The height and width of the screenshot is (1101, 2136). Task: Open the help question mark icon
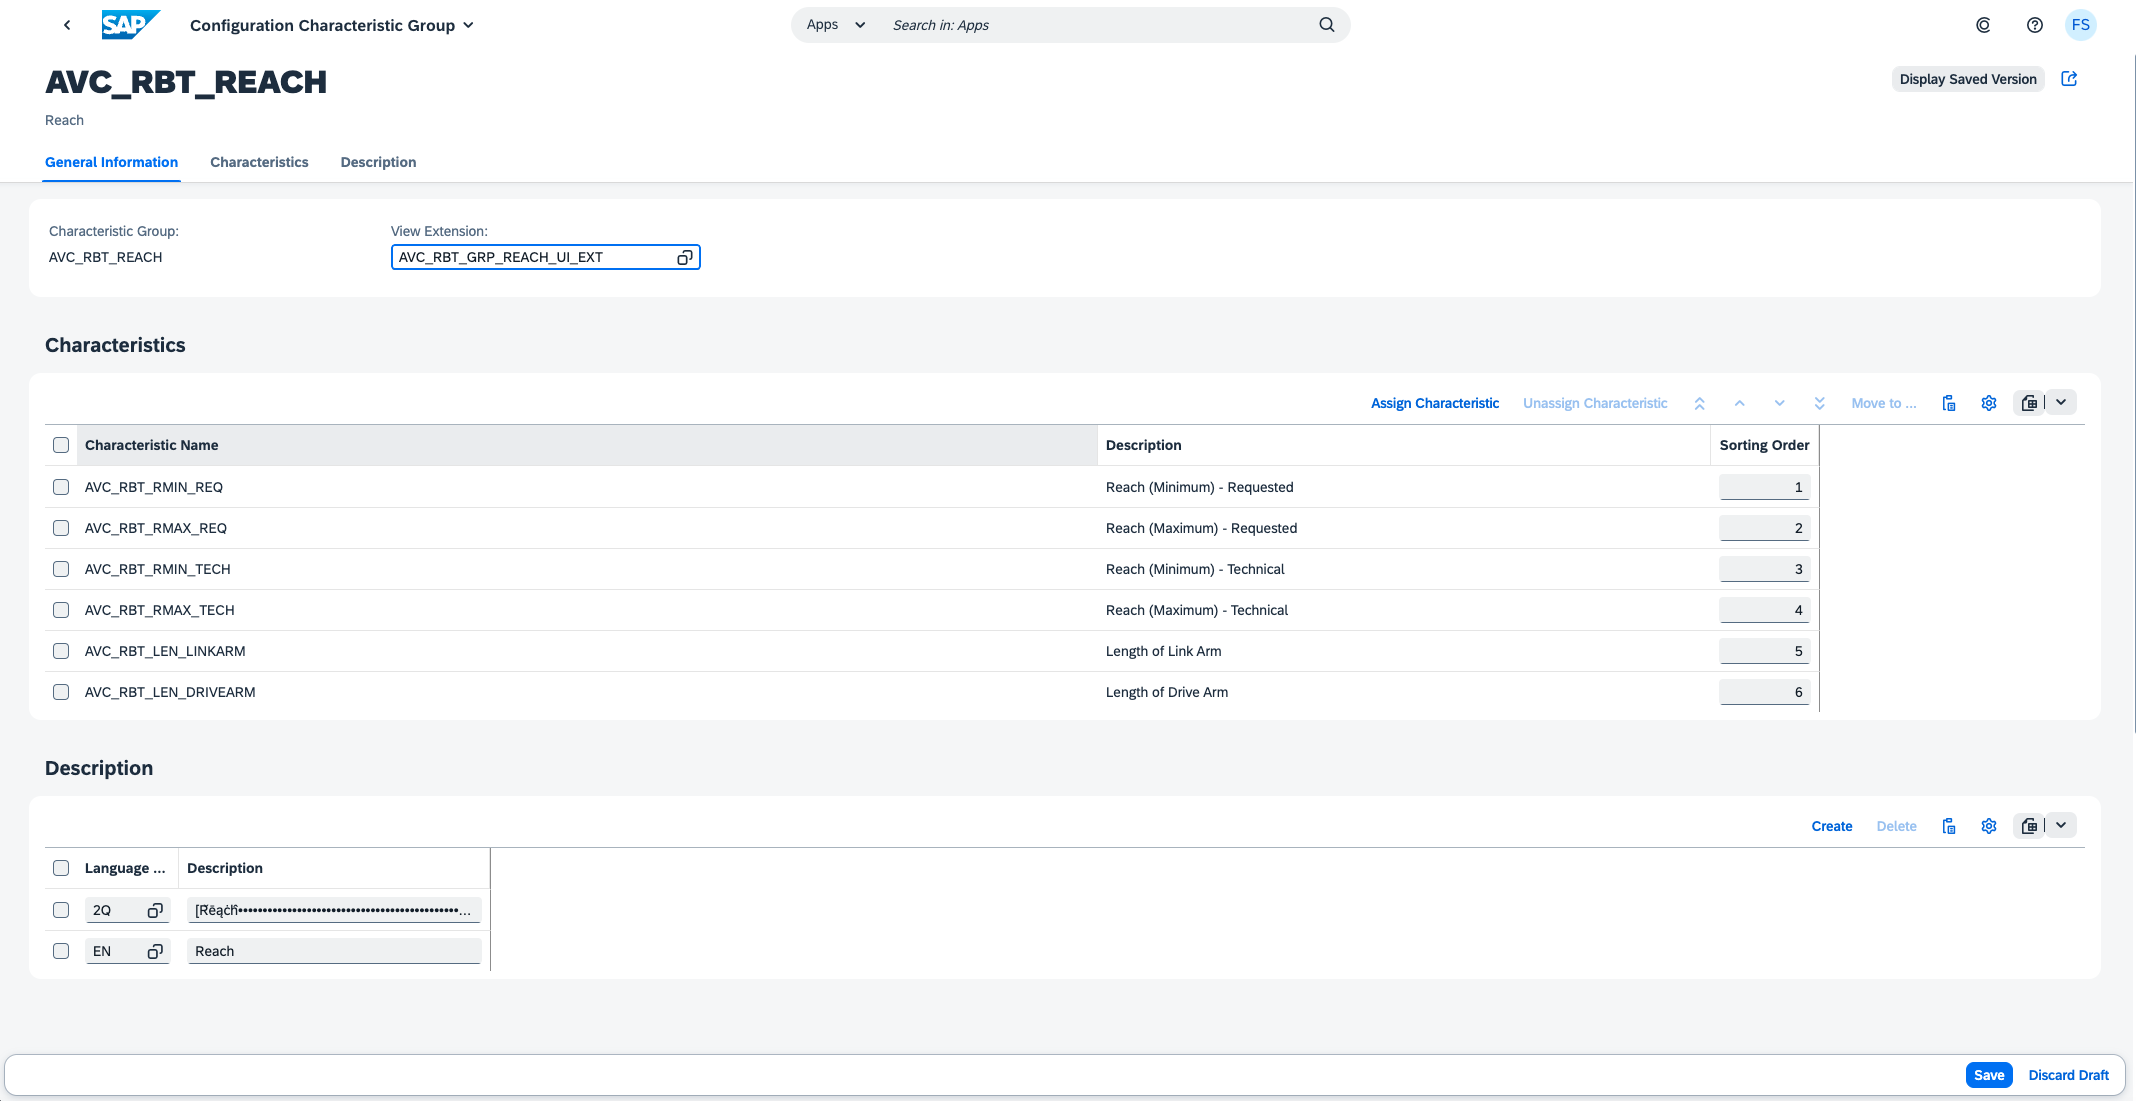[2035, 25]
